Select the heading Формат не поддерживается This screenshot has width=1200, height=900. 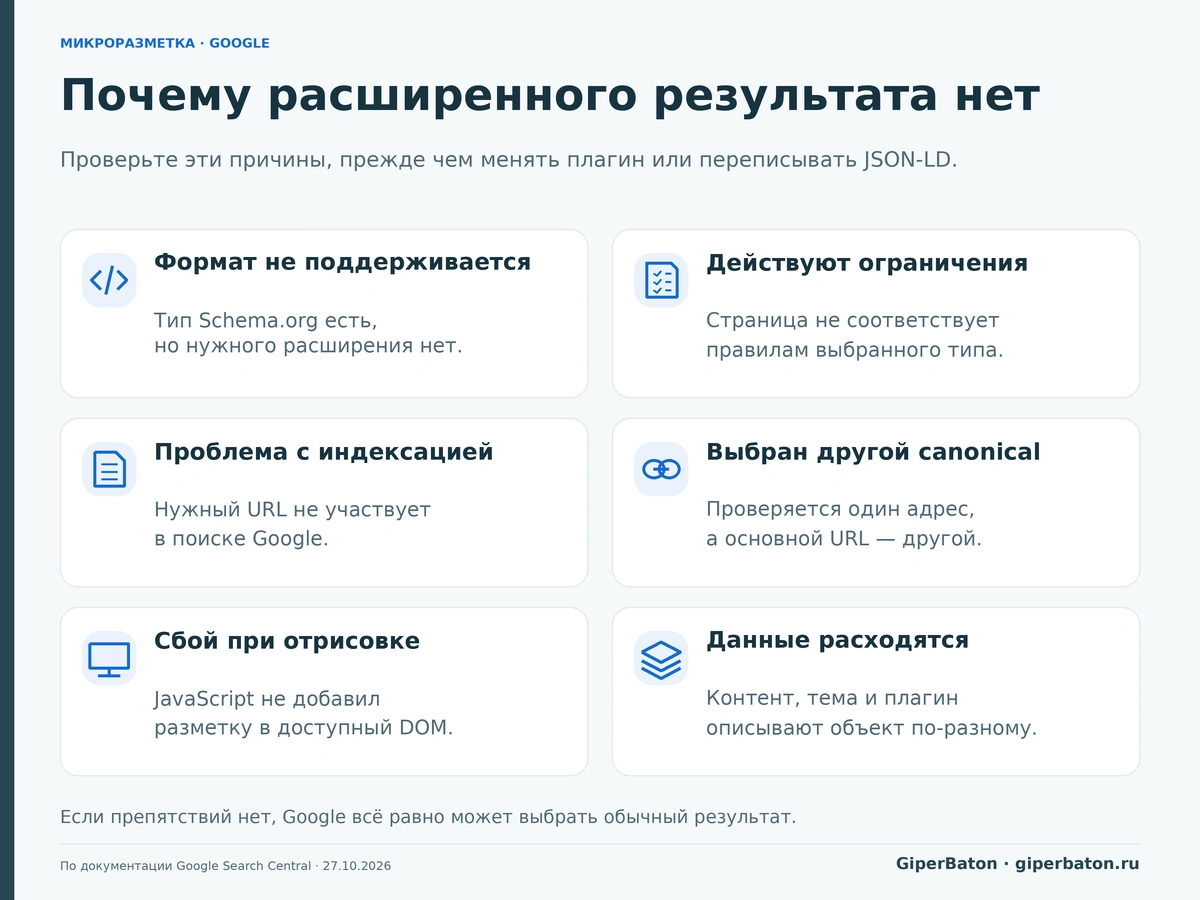coord(342,263)
